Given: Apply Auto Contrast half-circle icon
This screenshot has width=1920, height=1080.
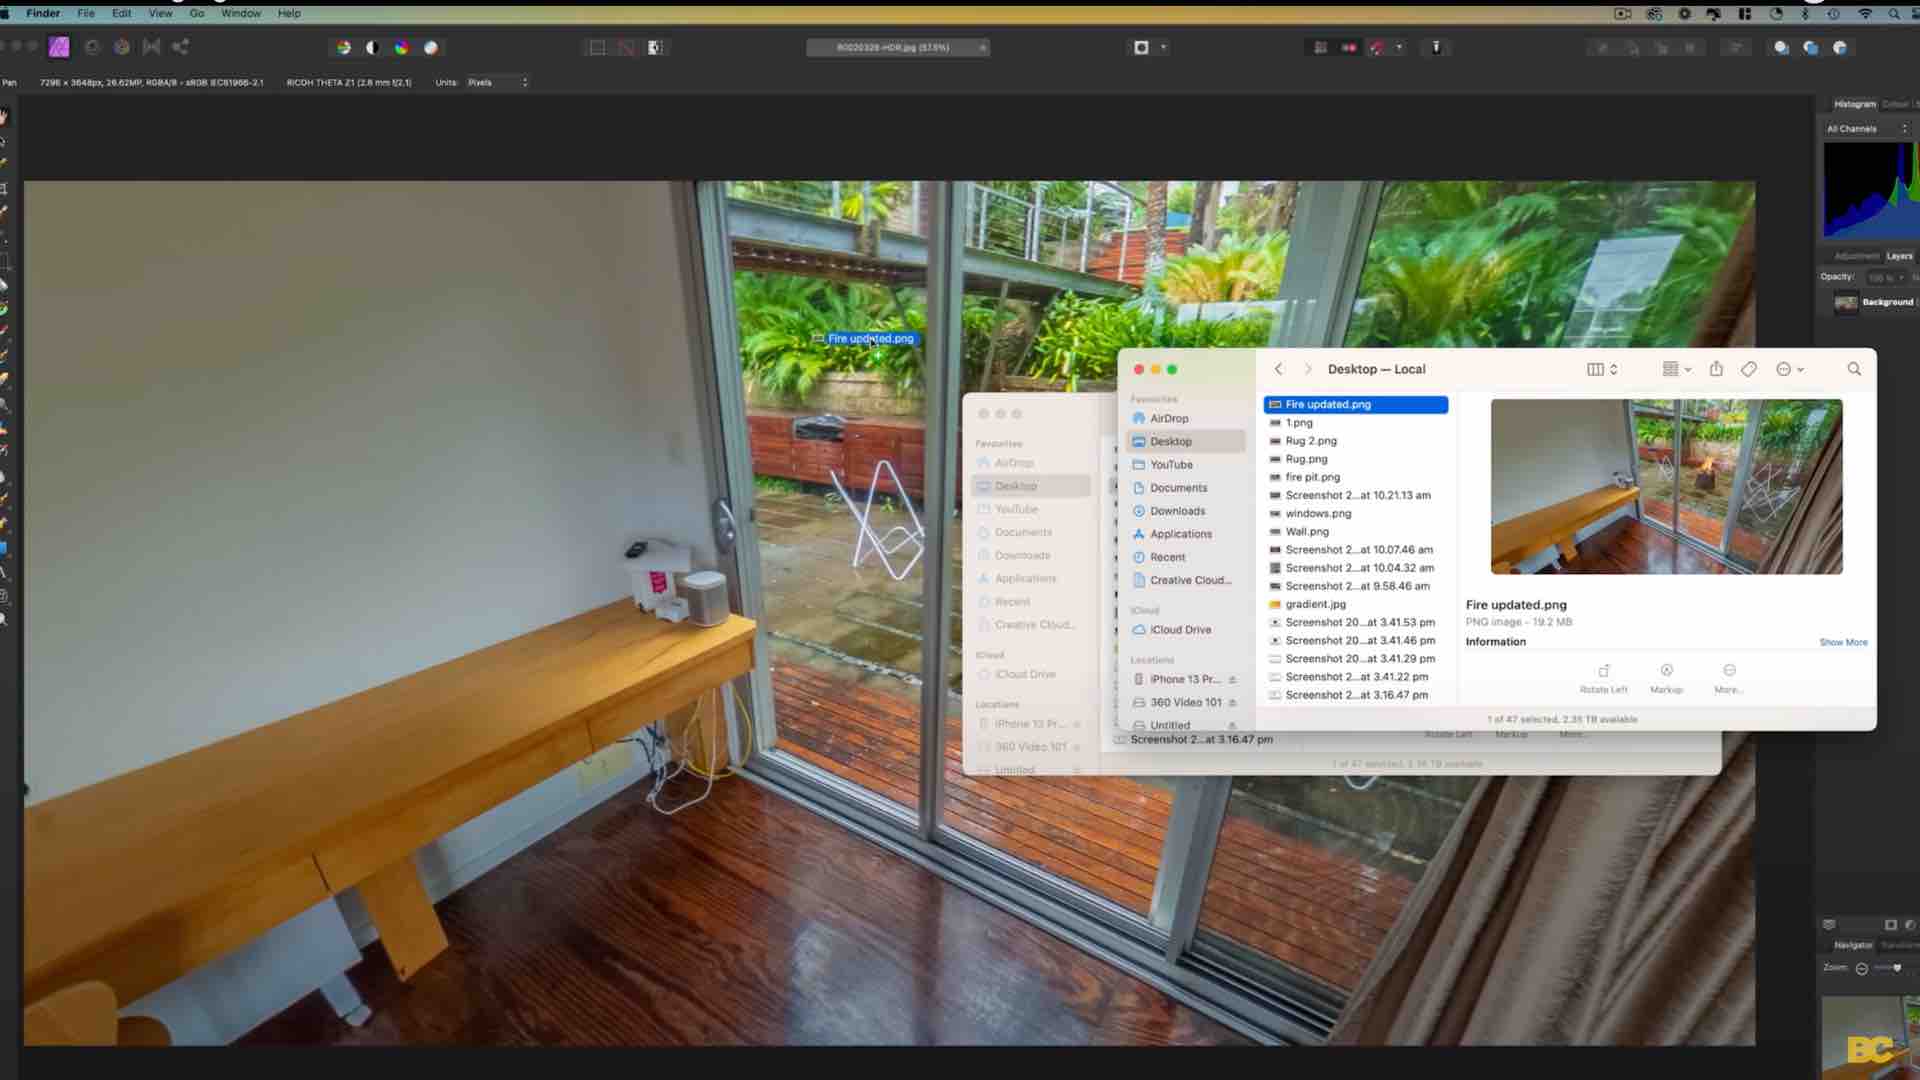Looking at the screenshot, I should pos(372,47).
